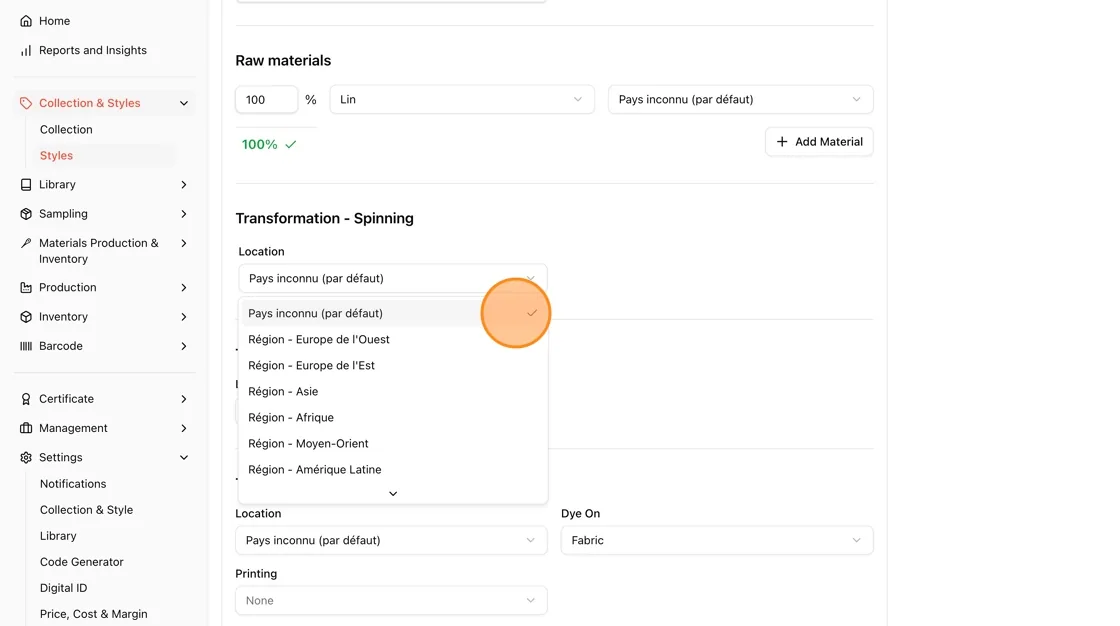1120x626 pixels.
Task: Collapse the Settings sidebar section
Action: (x=184, y=457)
